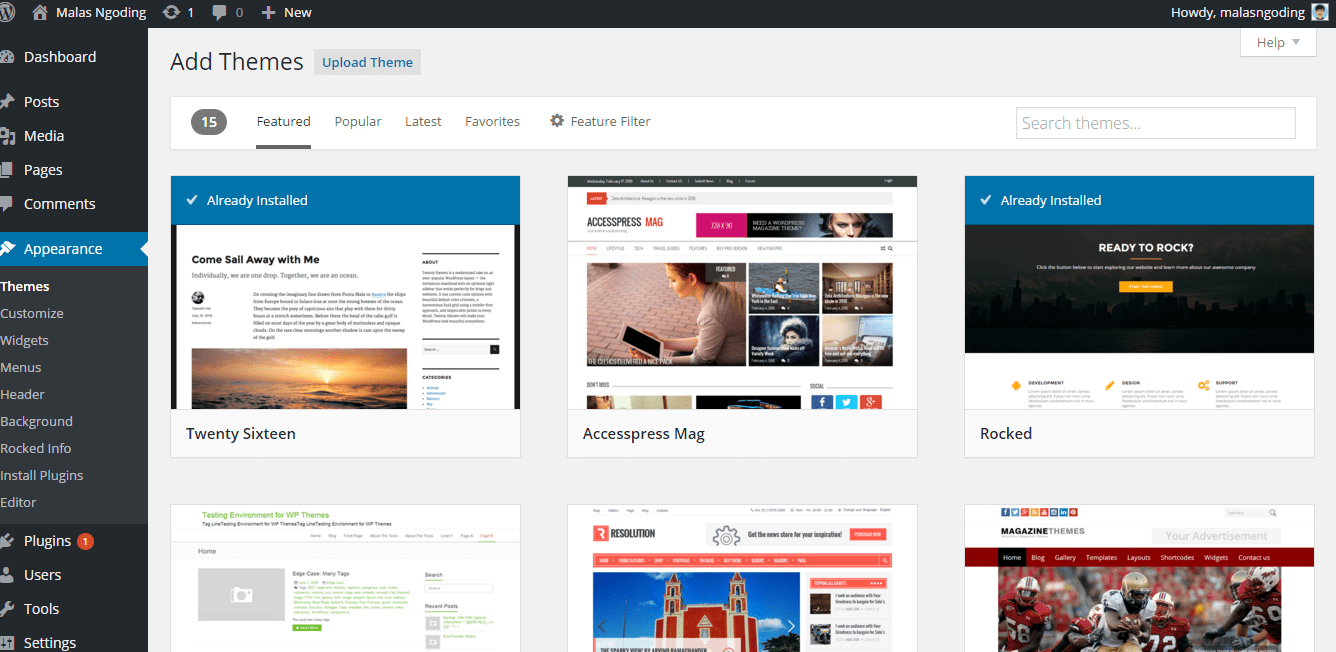Click the Plugins update badge showing 1
Image resolution: width=1336 pixels, height=652 pixels.
coord(85,541)
